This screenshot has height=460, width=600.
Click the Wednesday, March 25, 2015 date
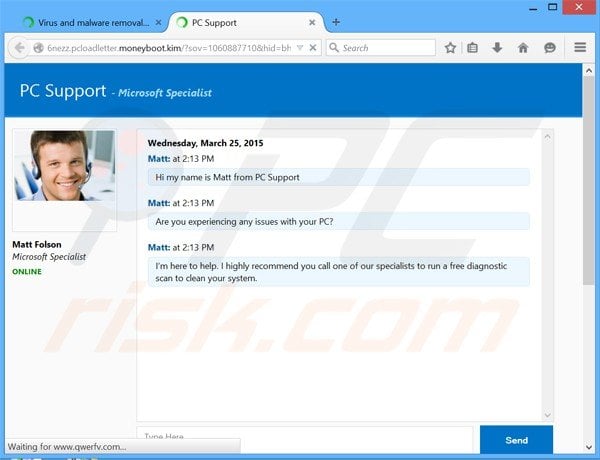[x=205, y=143]
